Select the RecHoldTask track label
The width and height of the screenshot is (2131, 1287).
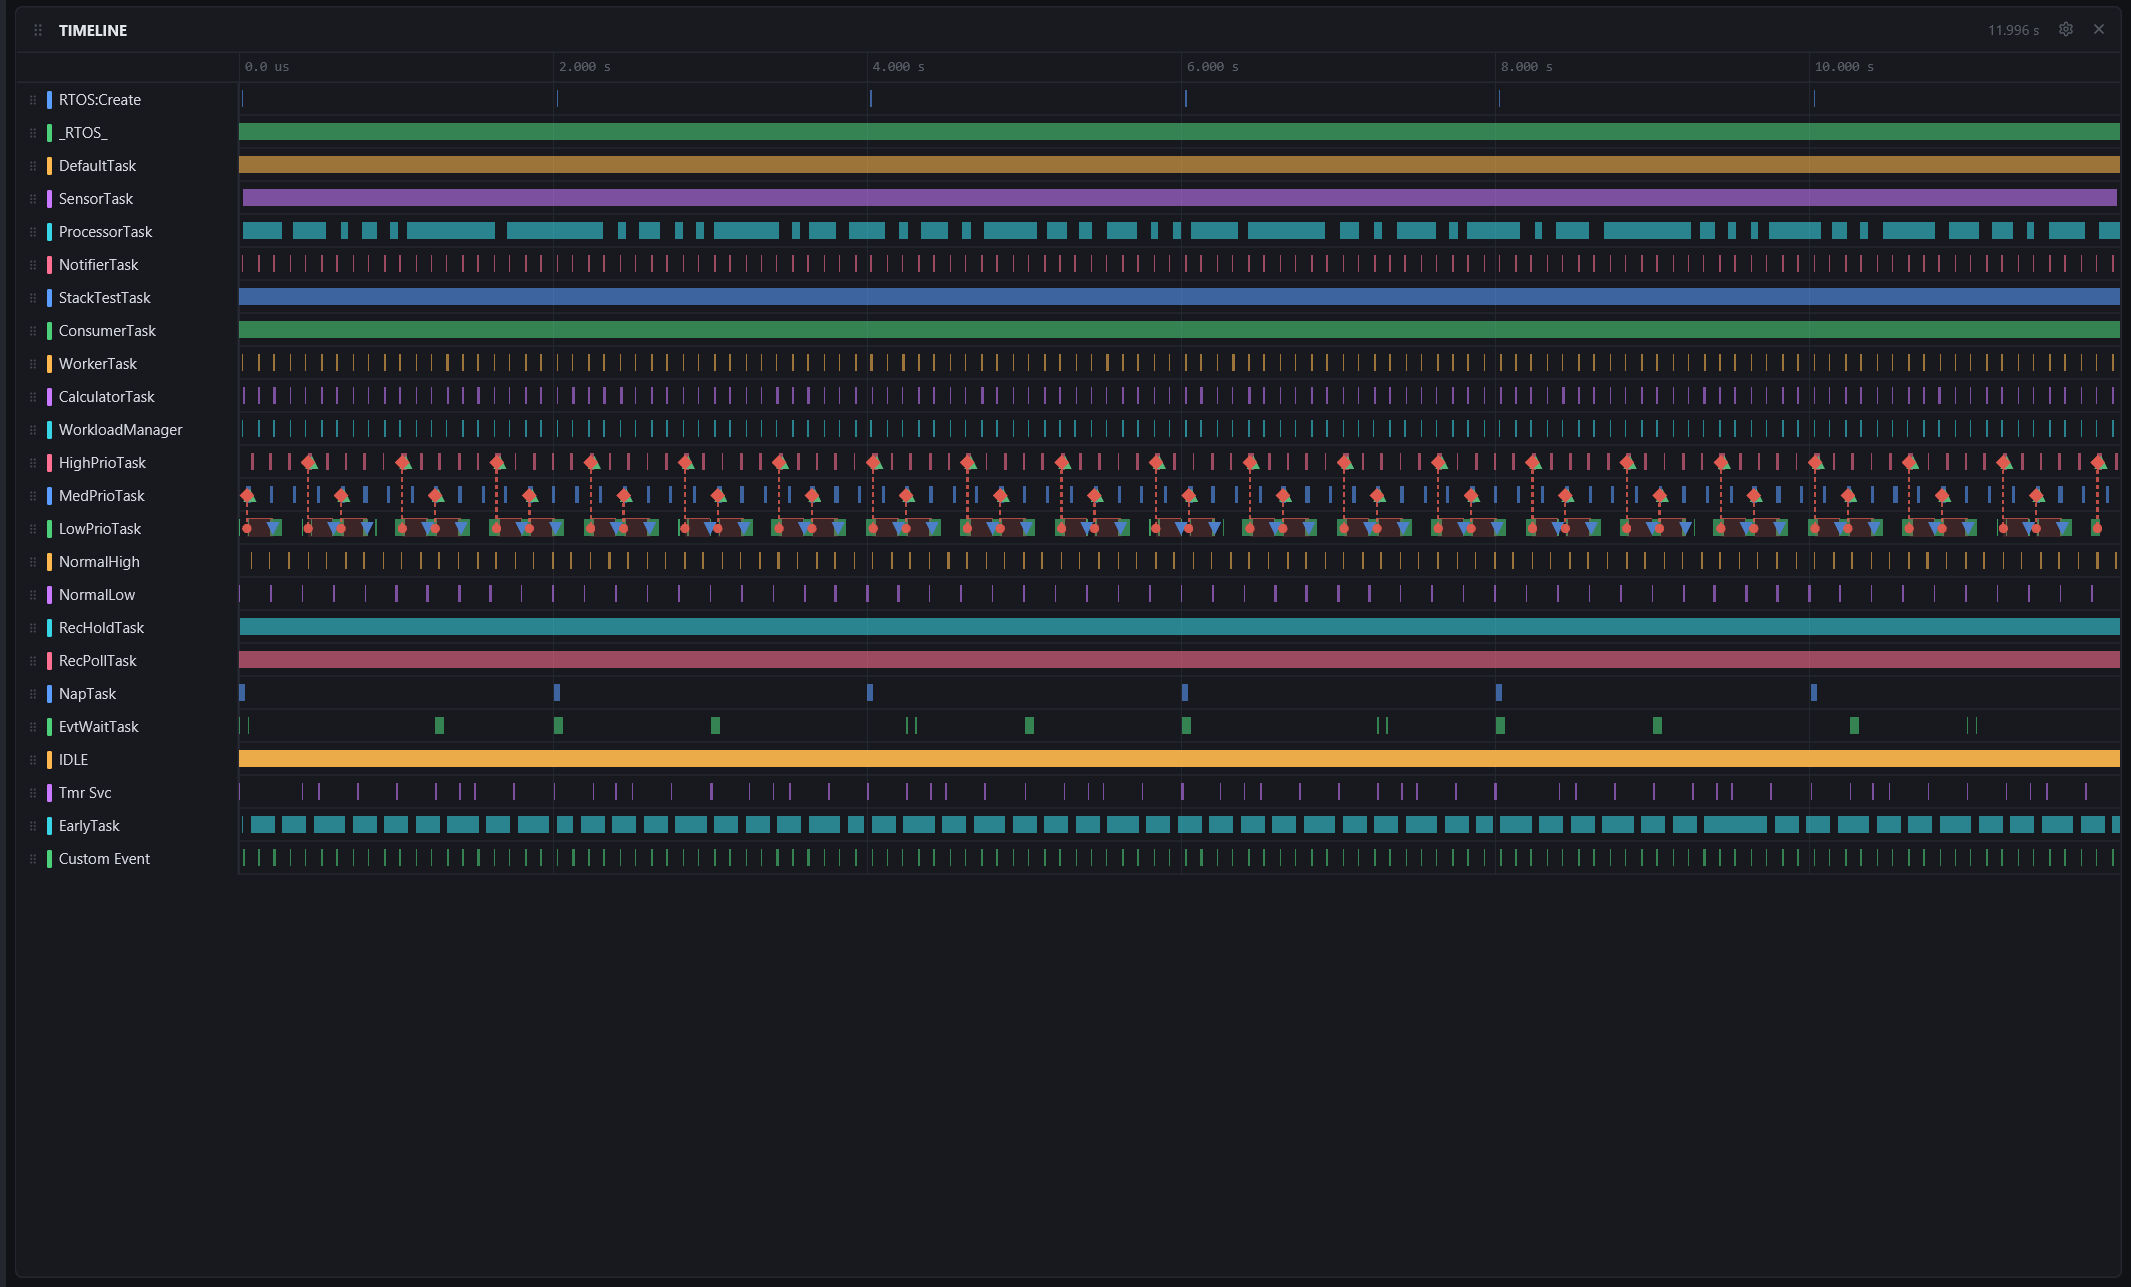pos(102,628)
